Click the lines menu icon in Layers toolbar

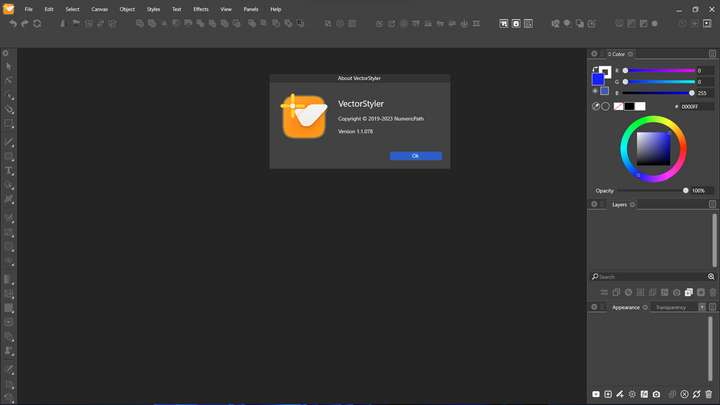coord(604,292)
